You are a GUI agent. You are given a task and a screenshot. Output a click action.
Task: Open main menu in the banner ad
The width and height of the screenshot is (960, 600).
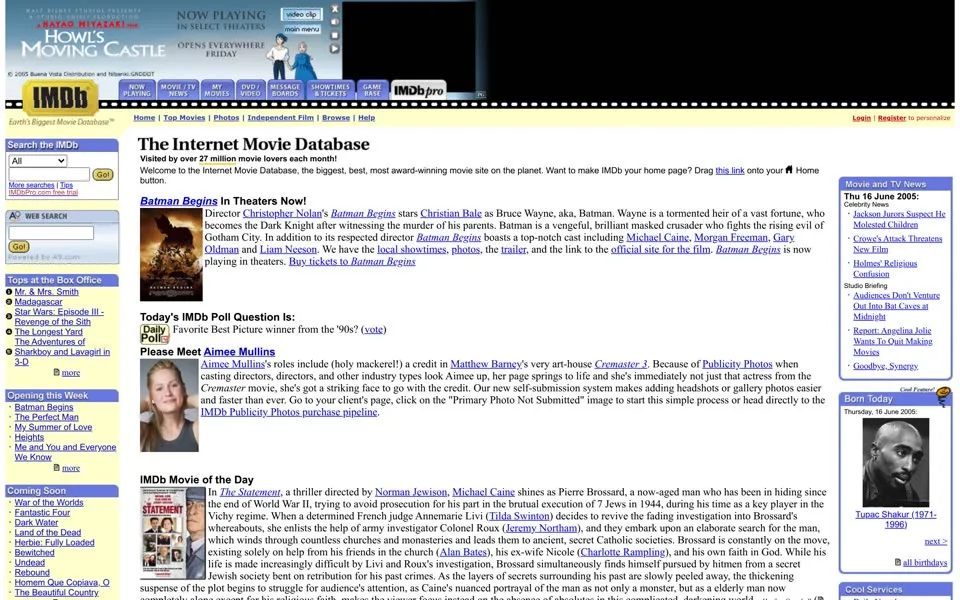(x=302, y=29)
